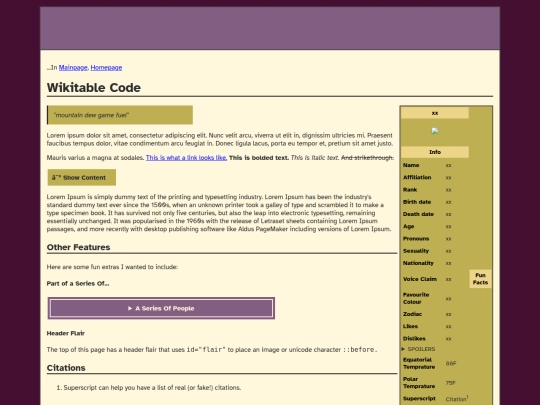Open the Mainpage breadcrumb link
The image size is (540, 405).
(x=73, y=68)
